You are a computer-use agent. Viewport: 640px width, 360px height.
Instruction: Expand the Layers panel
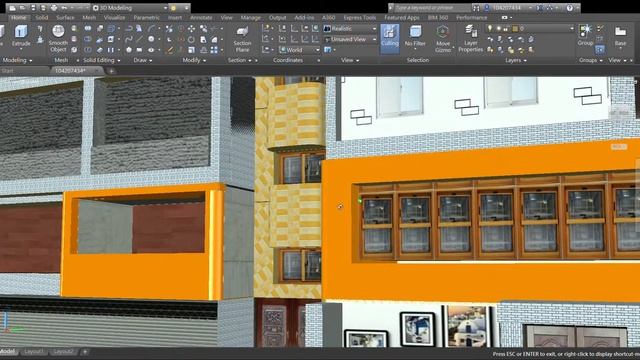[516, 60]
